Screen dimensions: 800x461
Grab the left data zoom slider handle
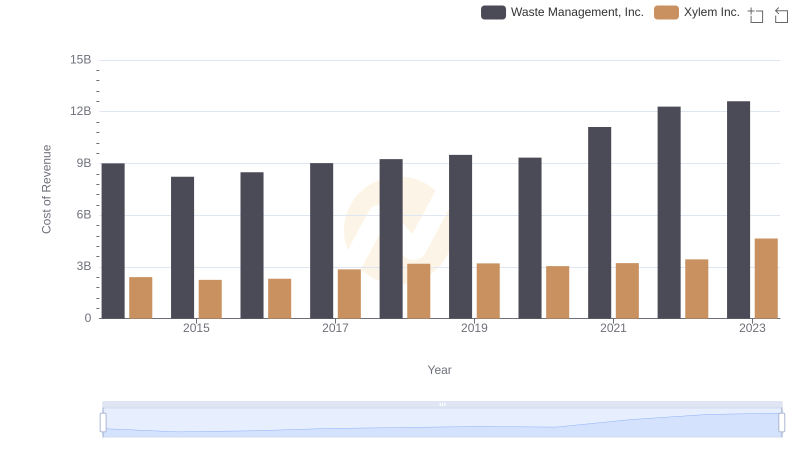point(103,422)
